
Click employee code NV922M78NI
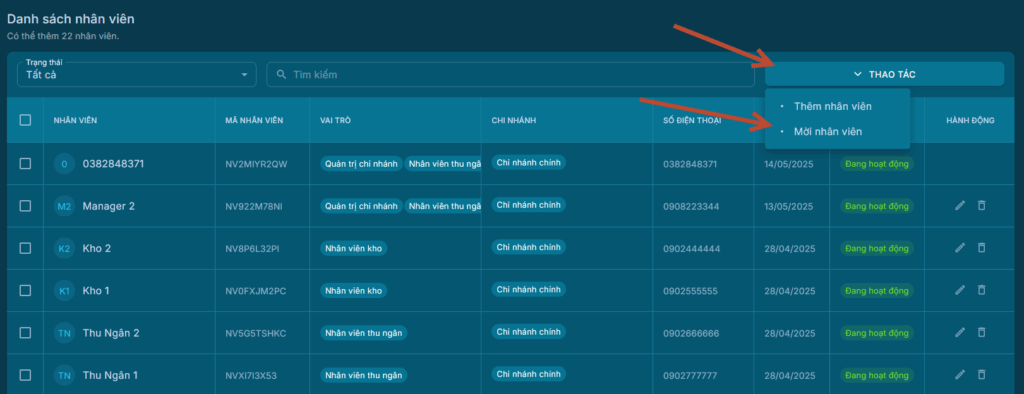click(254, 206)
